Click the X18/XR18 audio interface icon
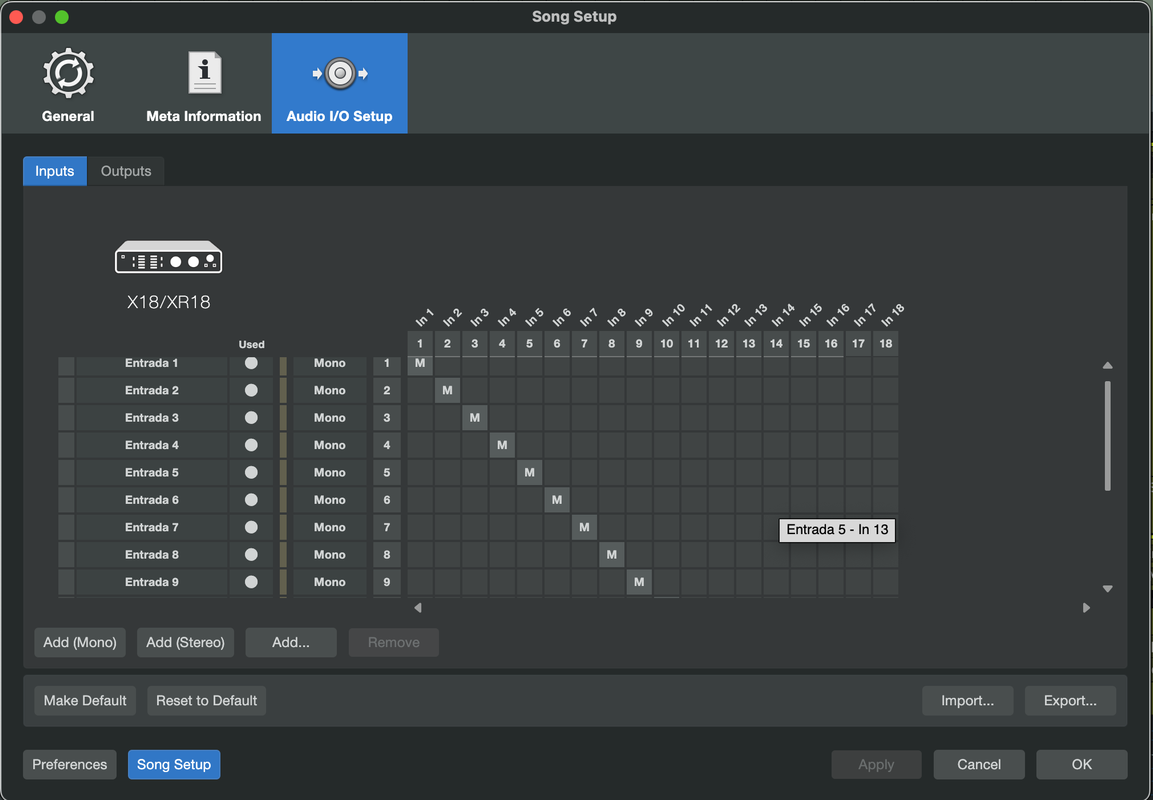 tap(168, 257)
